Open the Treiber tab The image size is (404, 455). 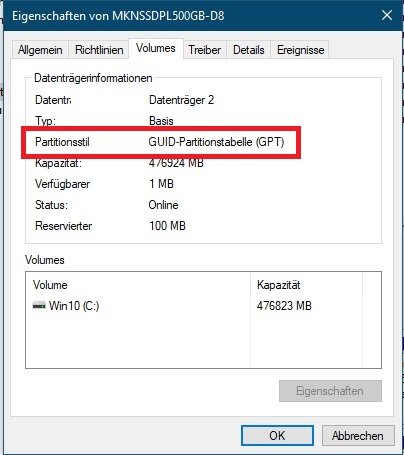coord(204,50)
